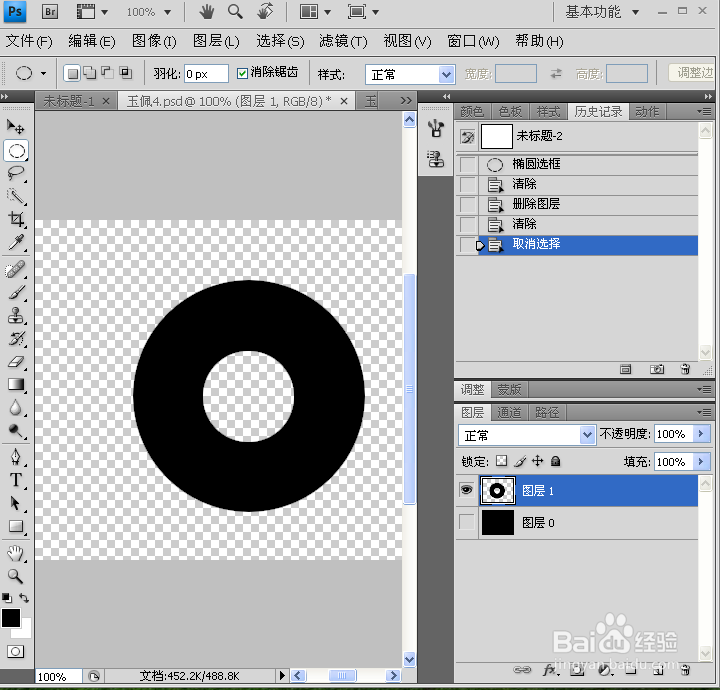This screenshot has width=720, height=690.
Task: Choose add to selection mode
Action: [90, 73]
